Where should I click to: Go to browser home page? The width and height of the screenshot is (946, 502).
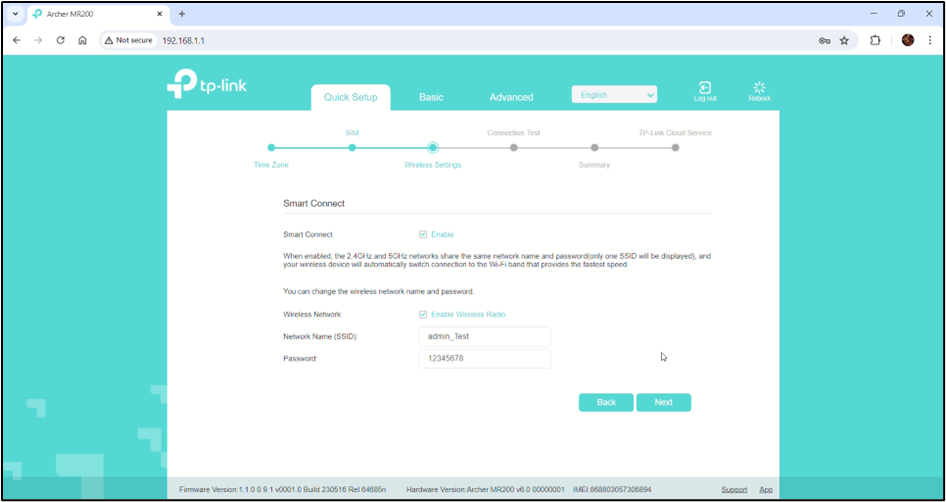[x=82, y=40]
